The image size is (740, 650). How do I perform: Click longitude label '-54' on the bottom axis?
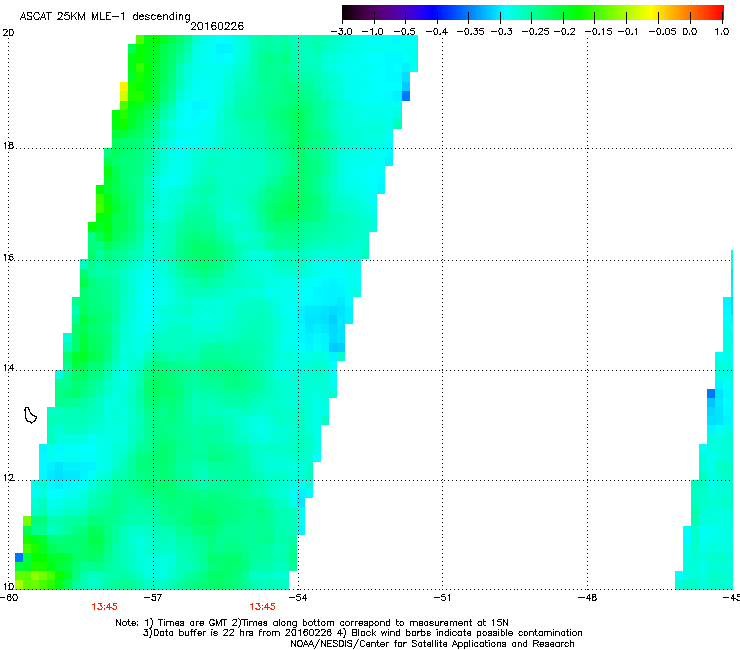[x=297, y=598]
